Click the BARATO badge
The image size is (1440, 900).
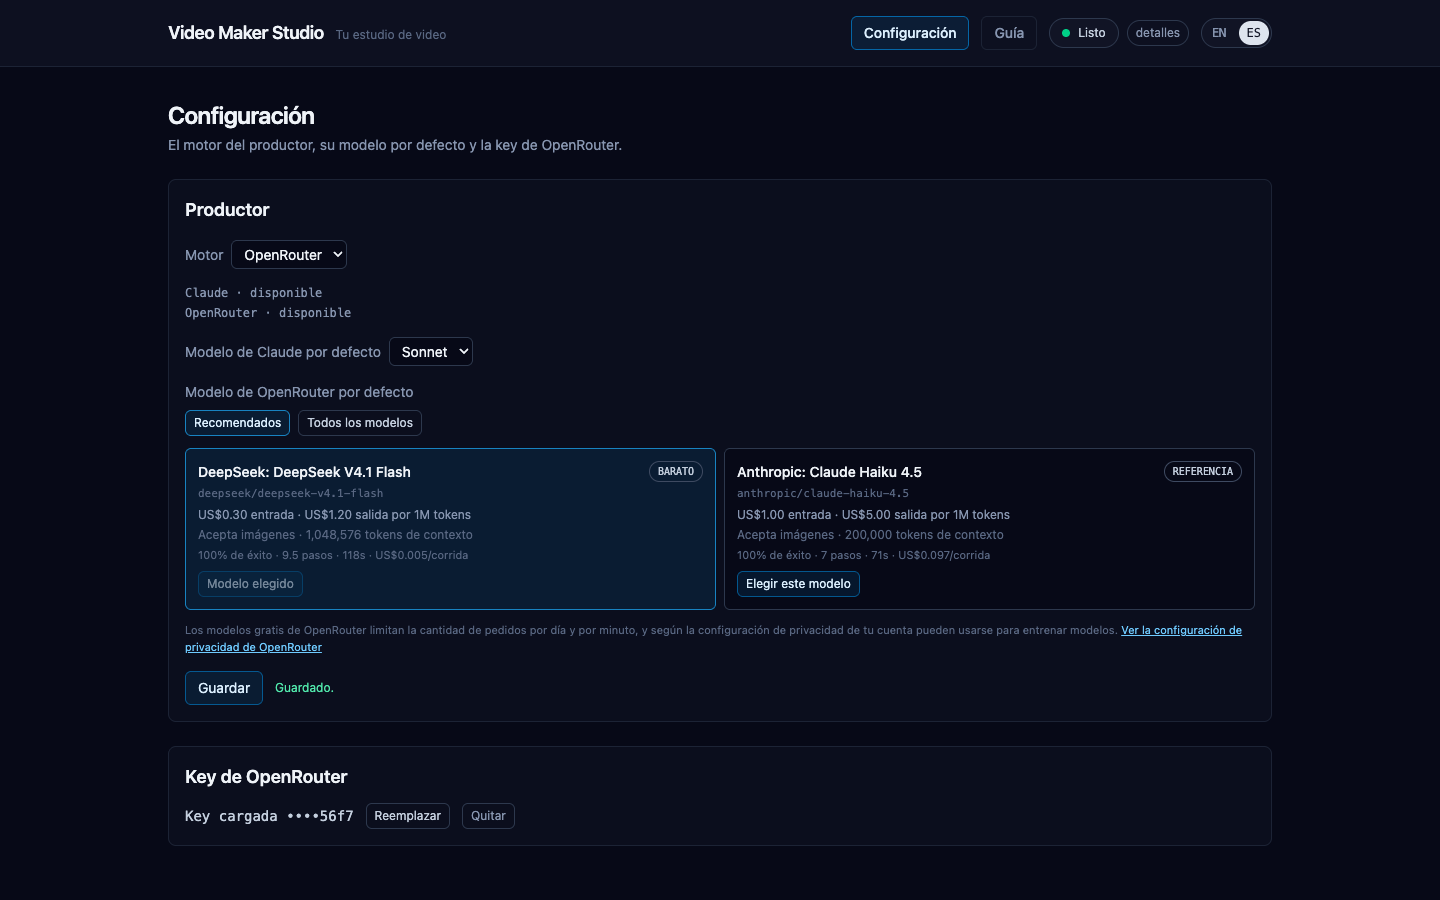[x=676, y=472]
